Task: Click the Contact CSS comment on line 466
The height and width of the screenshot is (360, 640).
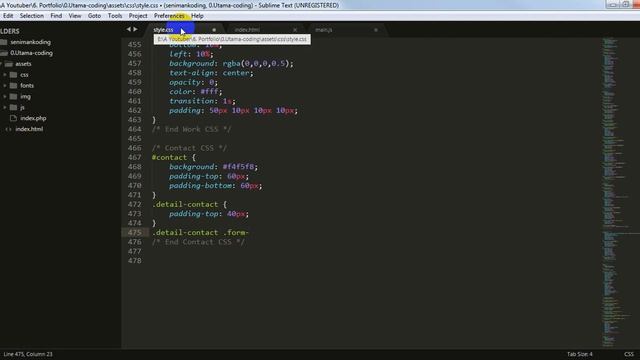Action: pyautogui.click(x=189, y=148)
